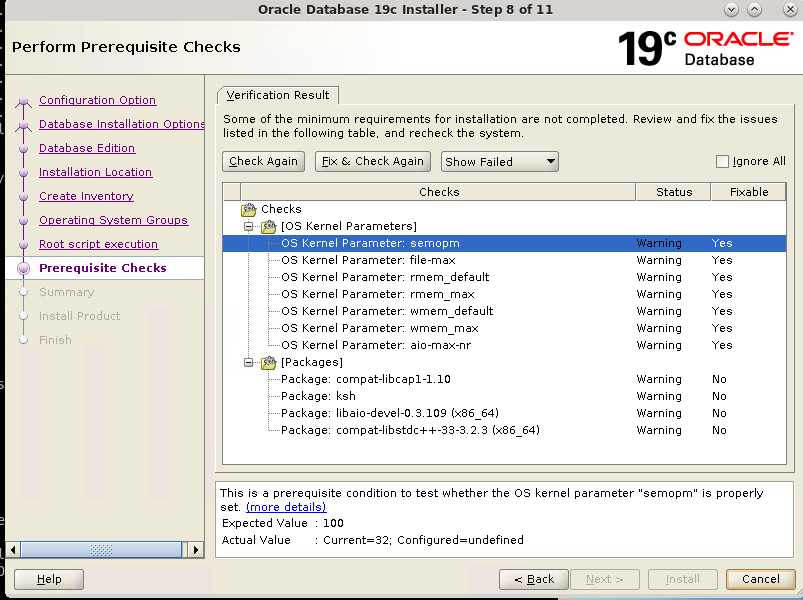Viewport: 803px width, 600px height.
Task: Go to Database Installation Options step
Action: tap(121, 124)
